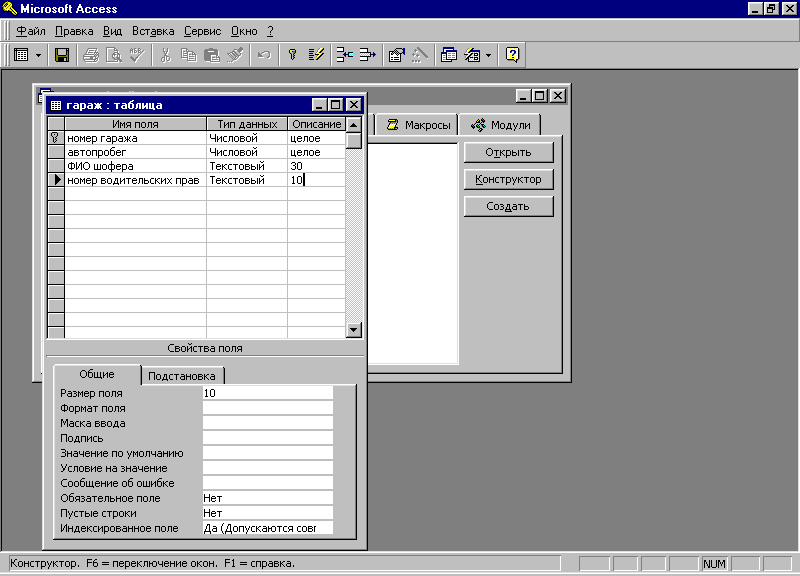800x576 pixels.
Task: Click the Paste clipboard icon
Action: click(x=212, y=55)
